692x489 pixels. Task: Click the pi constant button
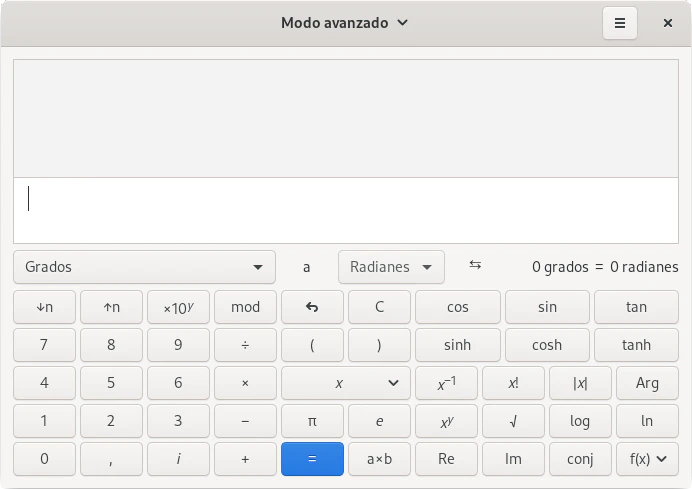[x=312, y=421]
